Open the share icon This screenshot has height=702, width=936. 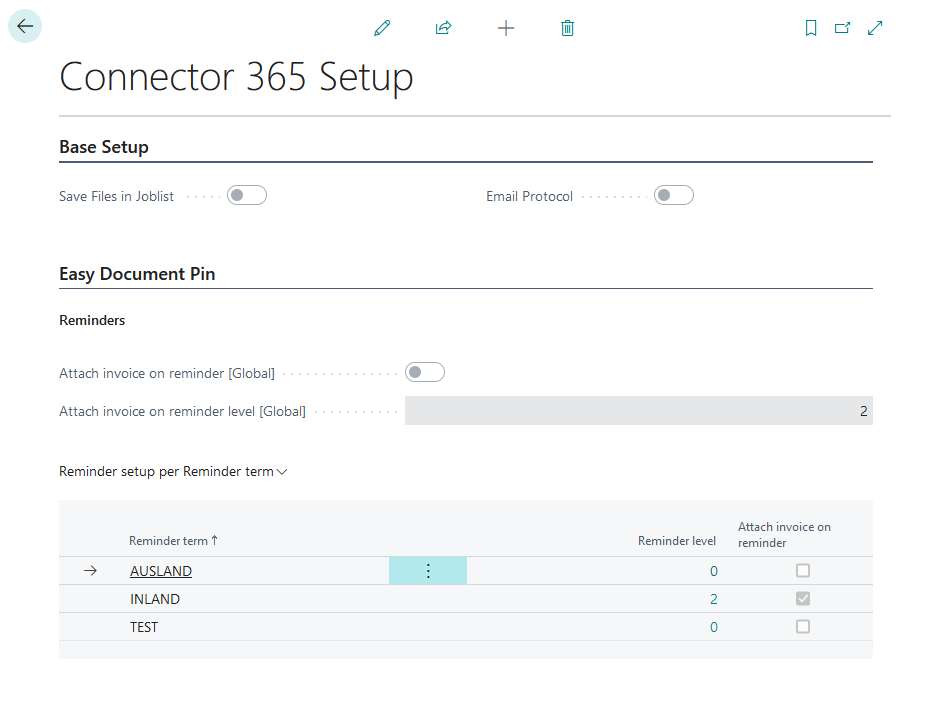click(x=444, y=28)
